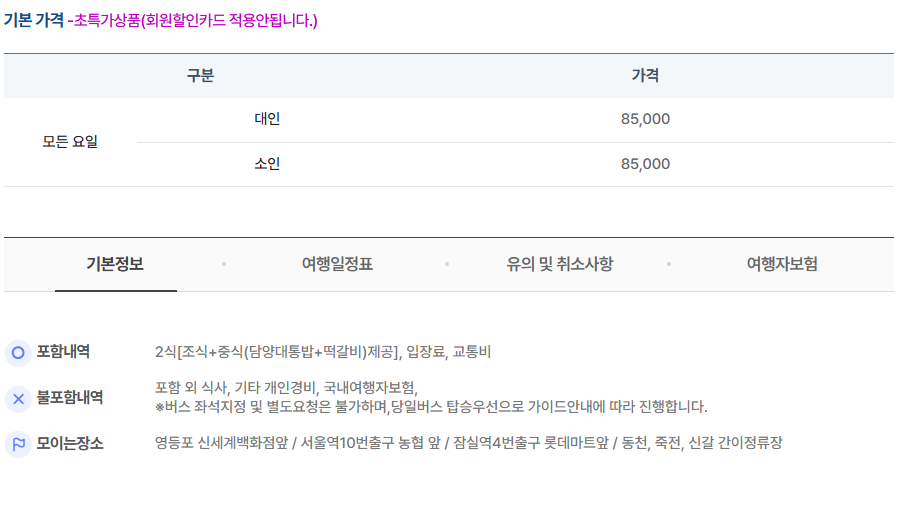Screen dimensions: 899x511
Task: Click the pink 초특가상품 notice text
Action: point(195,20)
